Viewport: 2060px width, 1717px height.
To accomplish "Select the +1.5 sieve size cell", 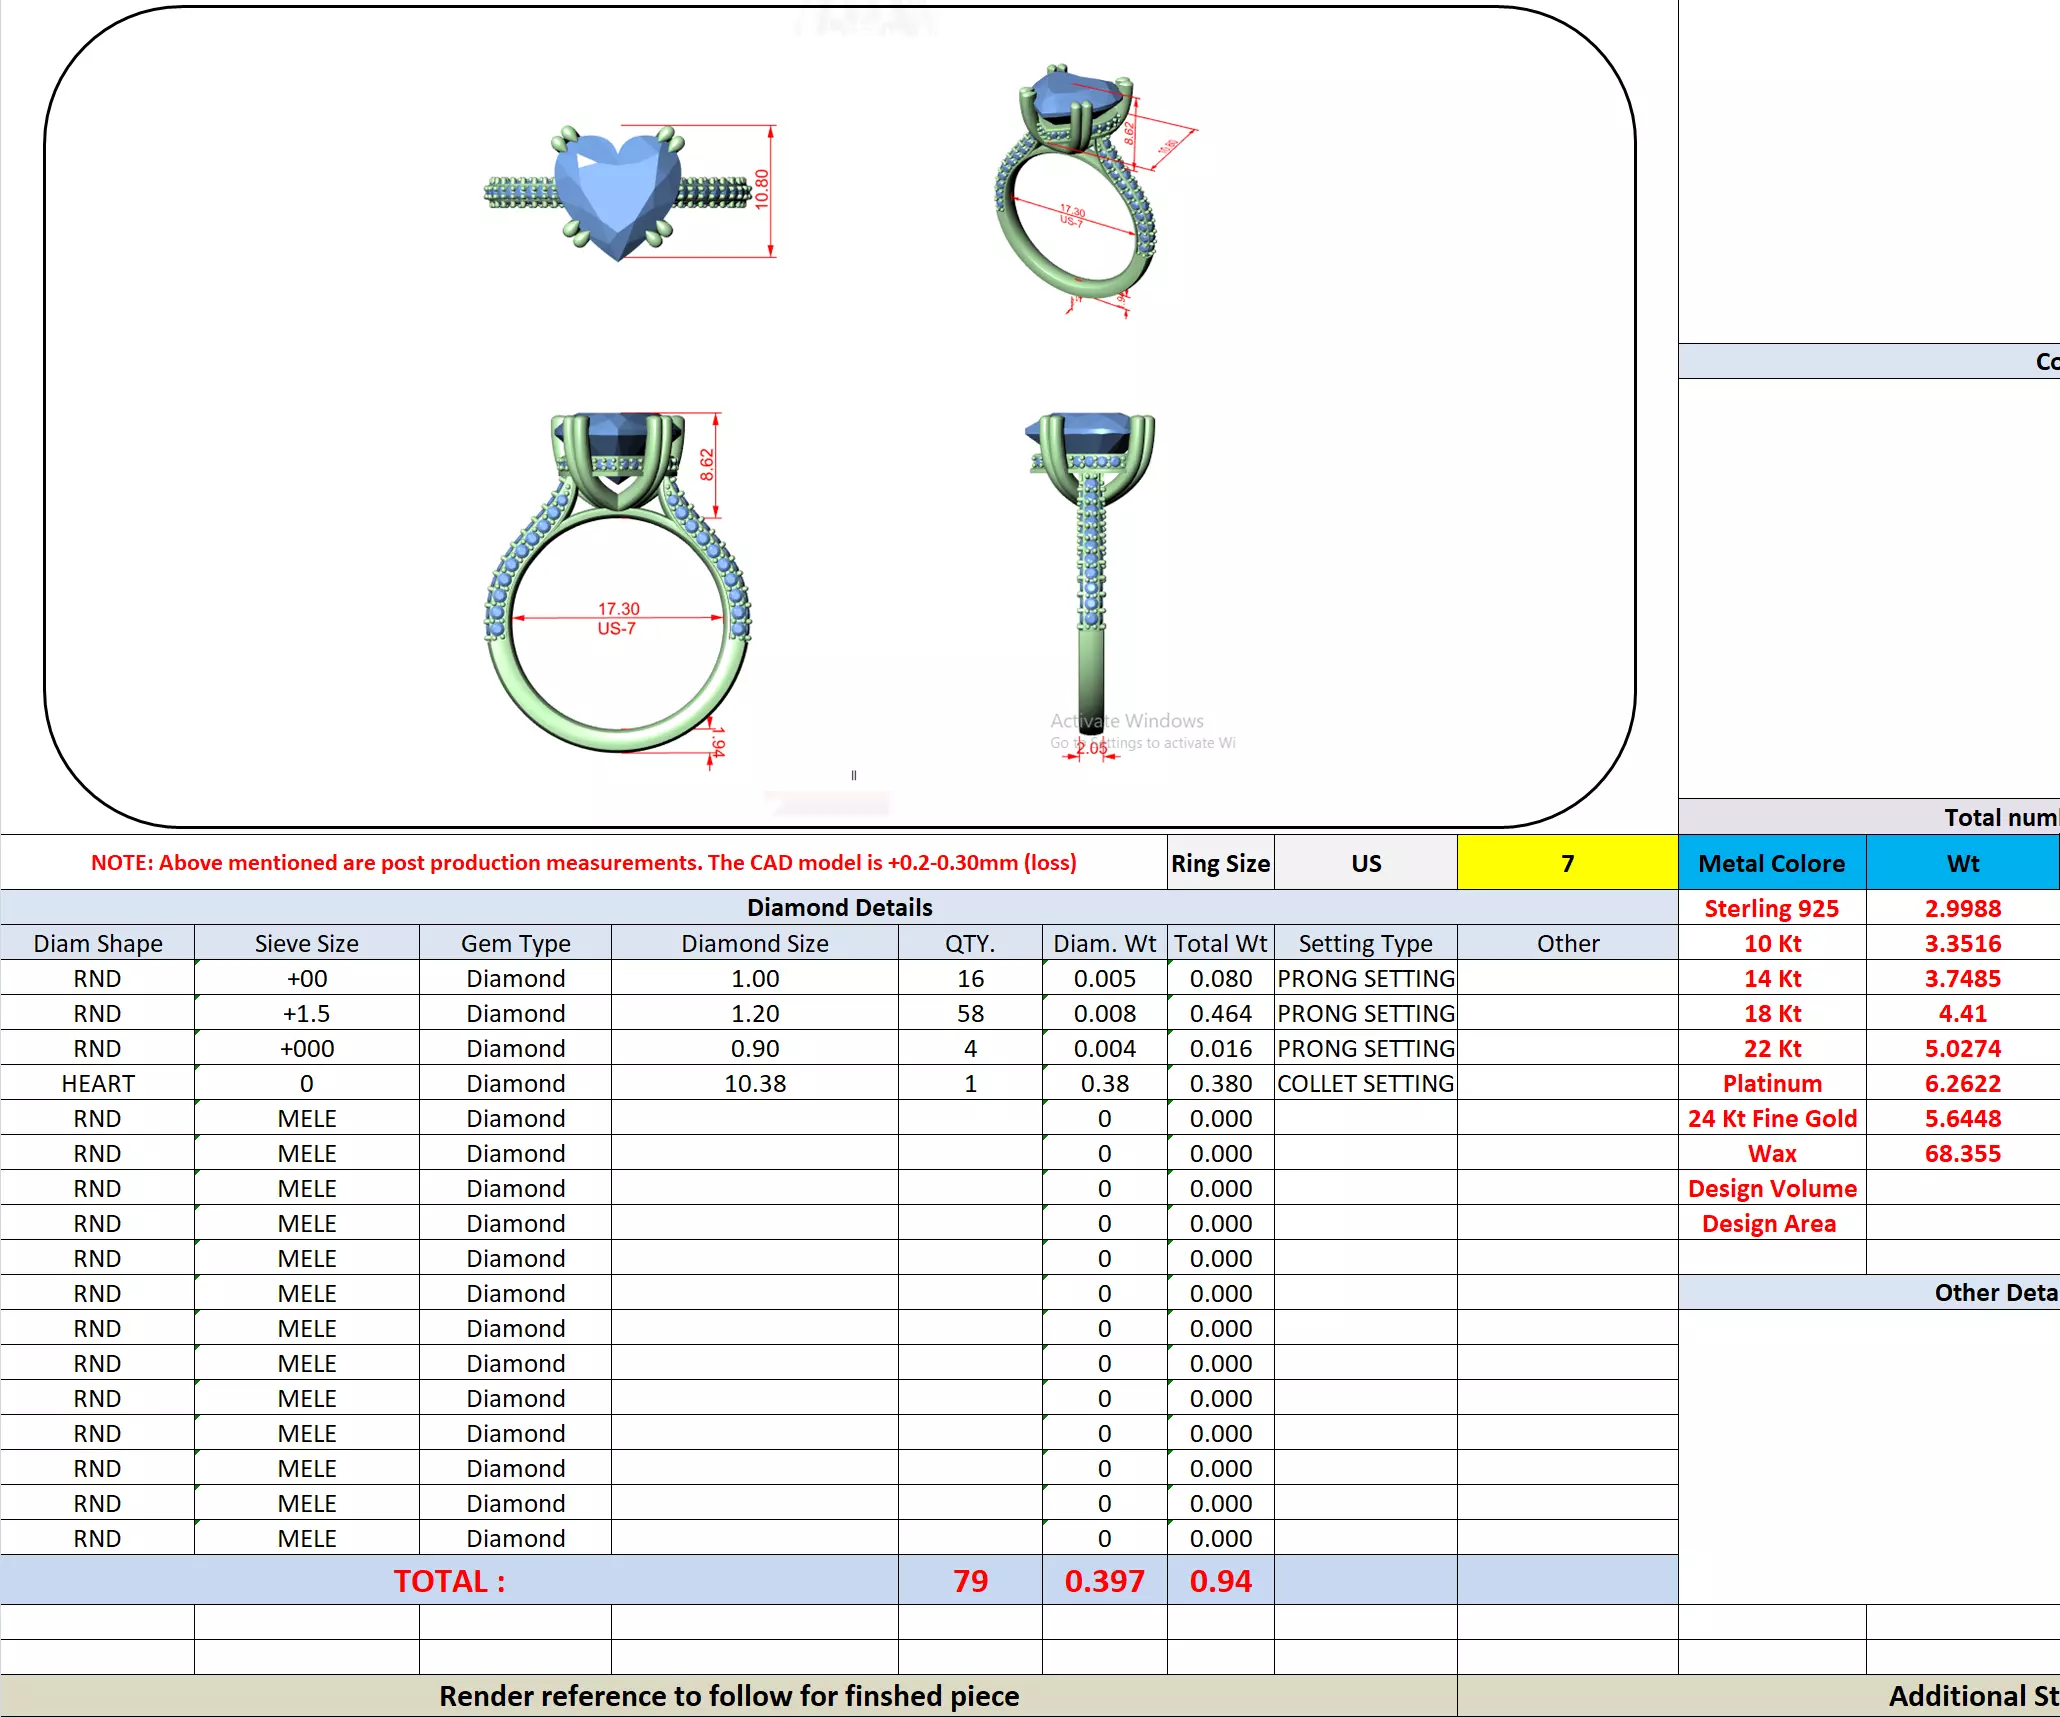I will click(306, 1013).
